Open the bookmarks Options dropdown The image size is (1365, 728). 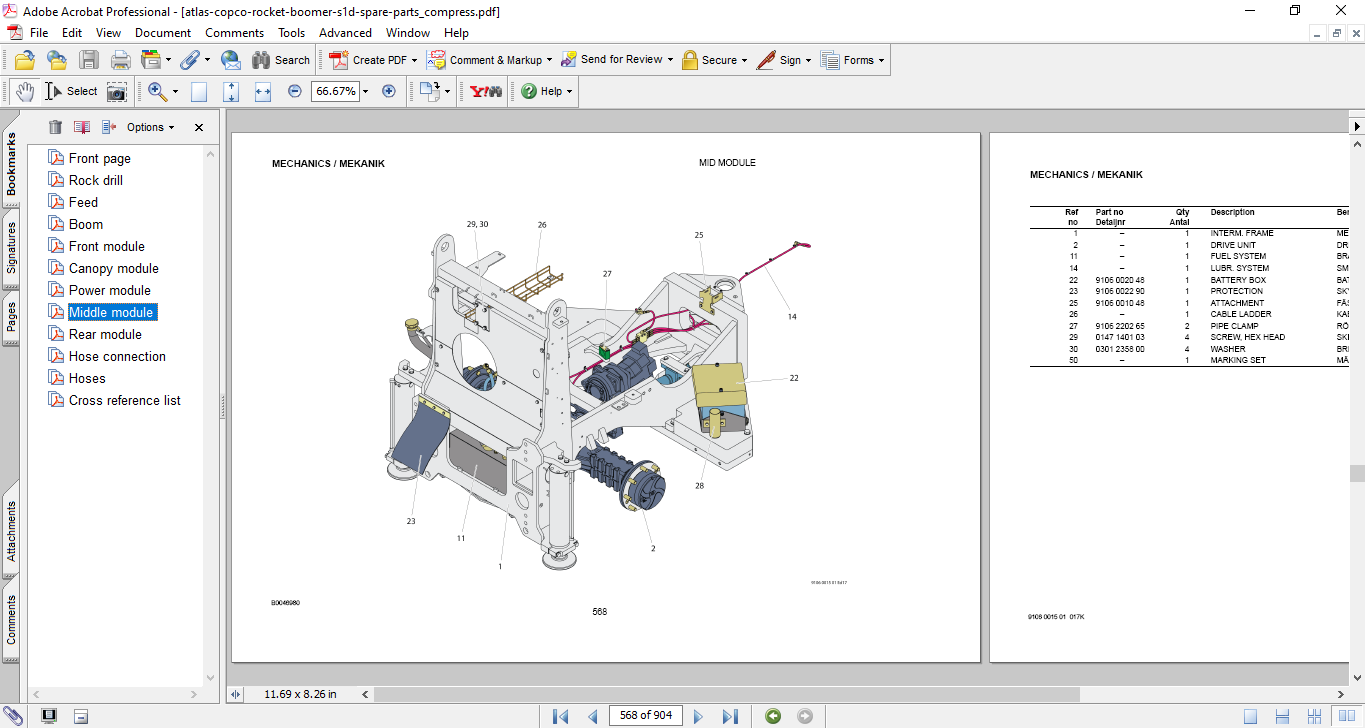coord(150,127)
